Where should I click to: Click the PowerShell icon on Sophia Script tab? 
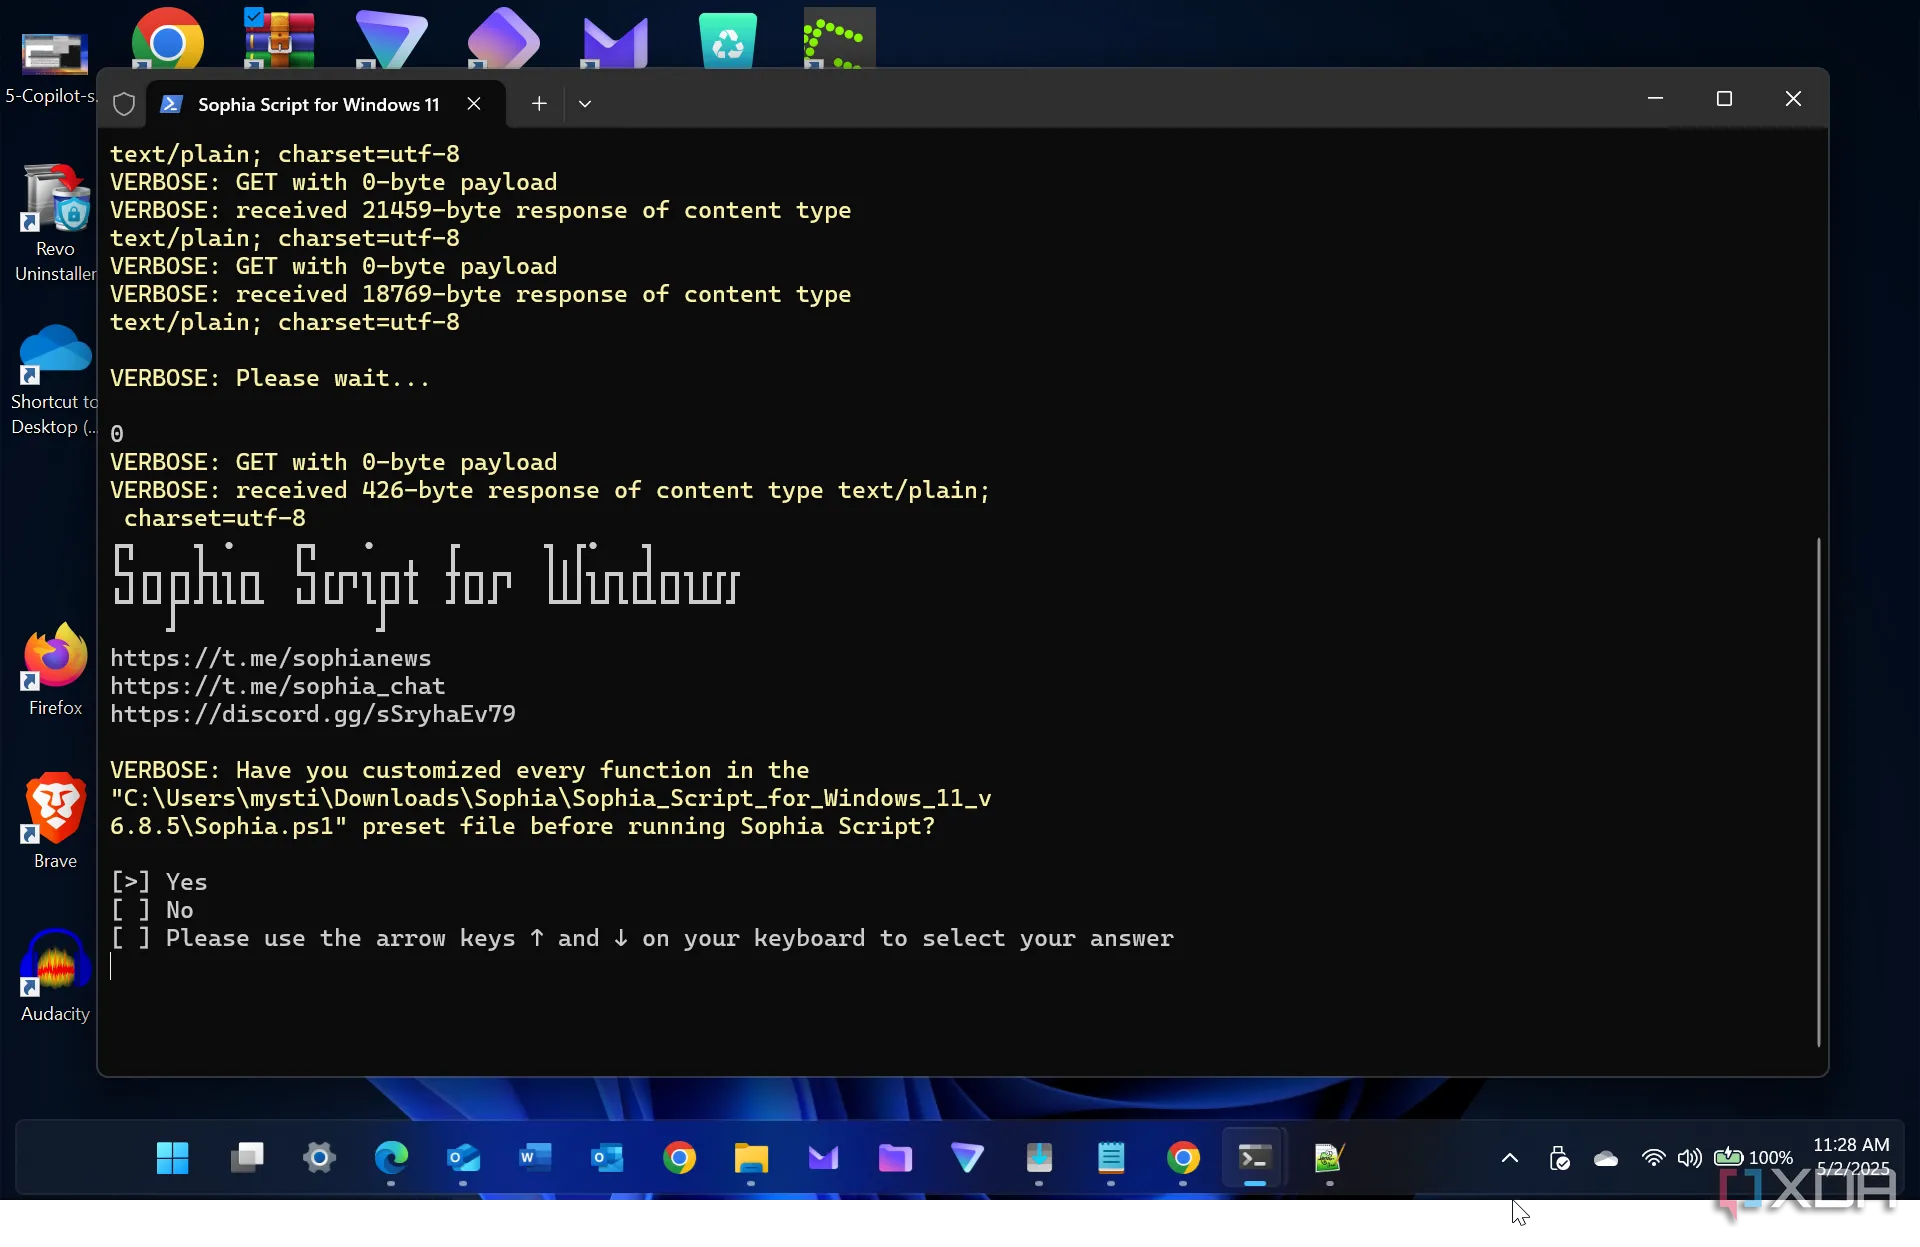(x=171, y=104)
